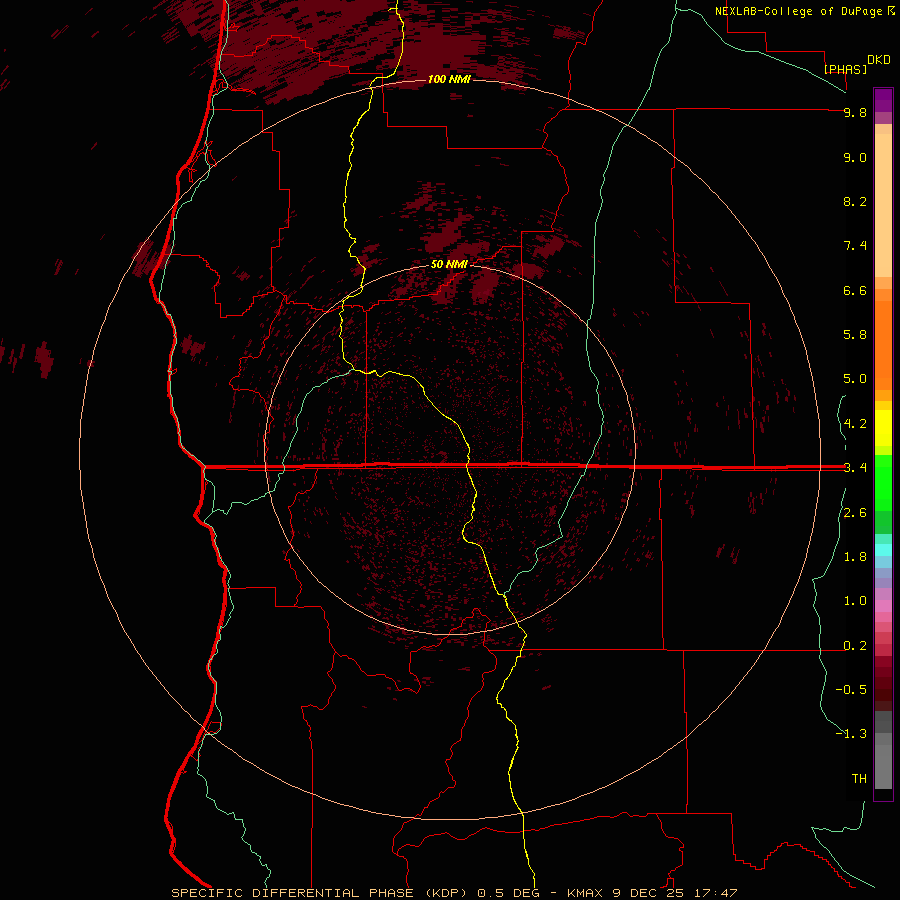This screenshot has width=900, height=900.
Task: Select the peach segment of the color bar
Action: (x=883, y=201)
